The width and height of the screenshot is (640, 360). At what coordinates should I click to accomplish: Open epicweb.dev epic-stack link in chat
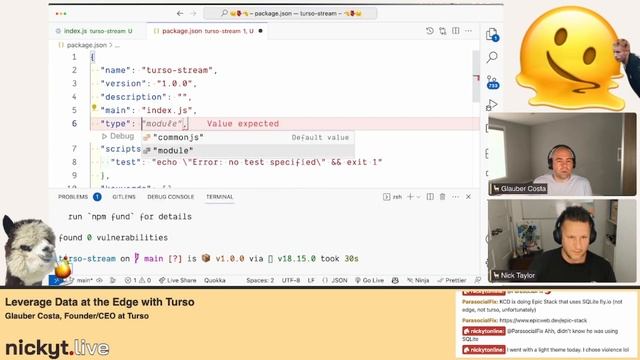point(543,320)
